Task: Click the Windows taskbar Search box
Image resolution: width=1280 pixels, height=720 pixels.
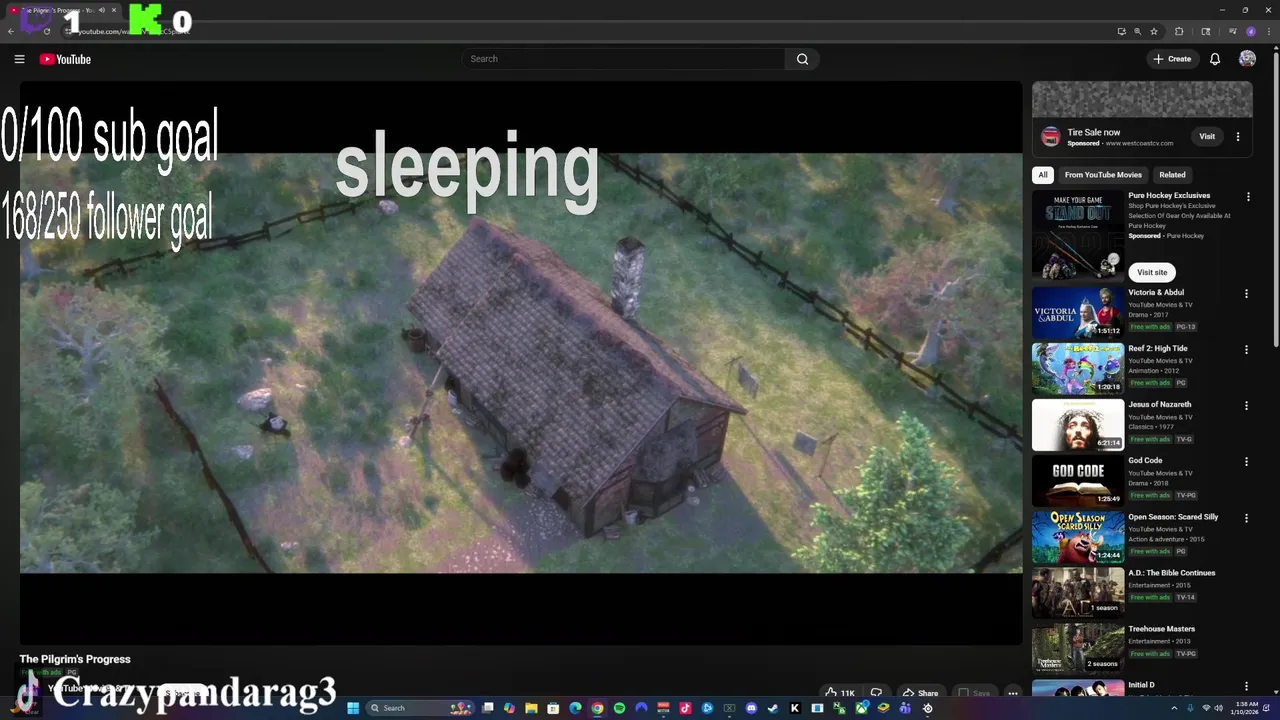Action: pyautogui.click(x=420, y=708)
